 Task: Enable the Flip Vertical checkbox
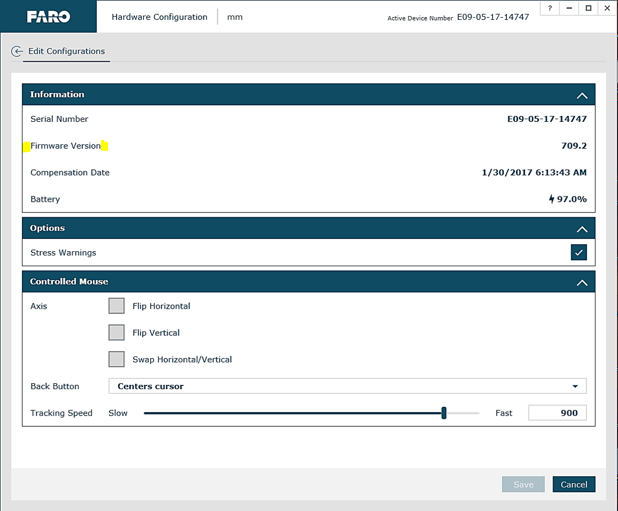point(116,333)
